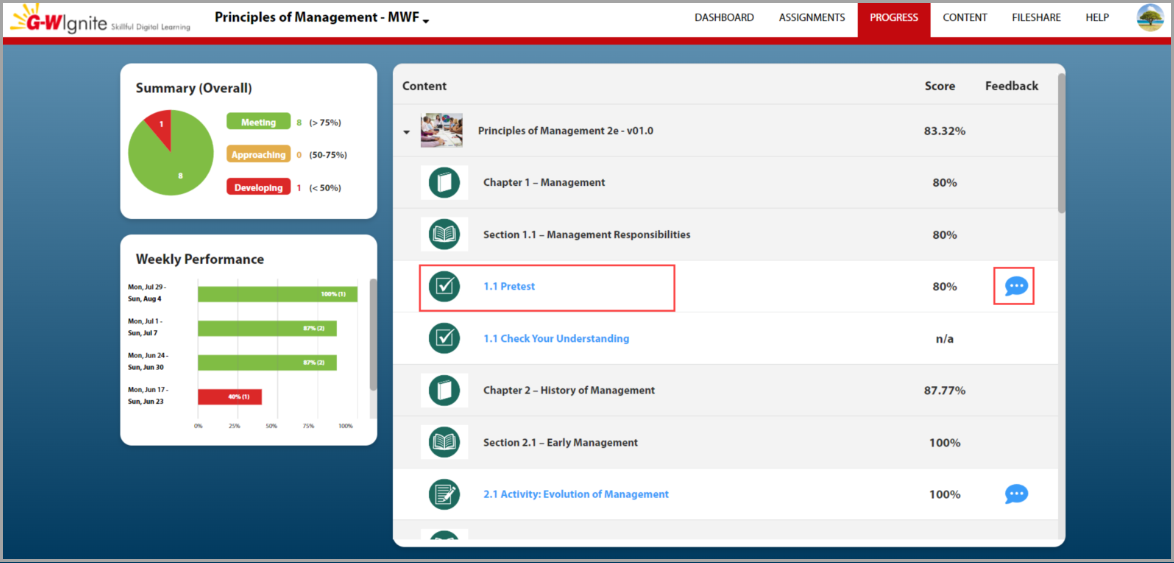Select the Progress tab
Screen dimensions: 1174x563
click(x=894, y=18)
